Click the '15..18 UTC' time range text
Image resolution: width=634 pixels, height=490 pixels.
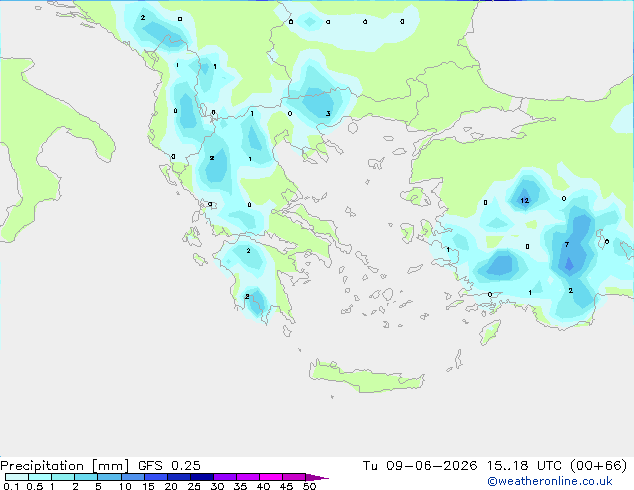[524, 466]
